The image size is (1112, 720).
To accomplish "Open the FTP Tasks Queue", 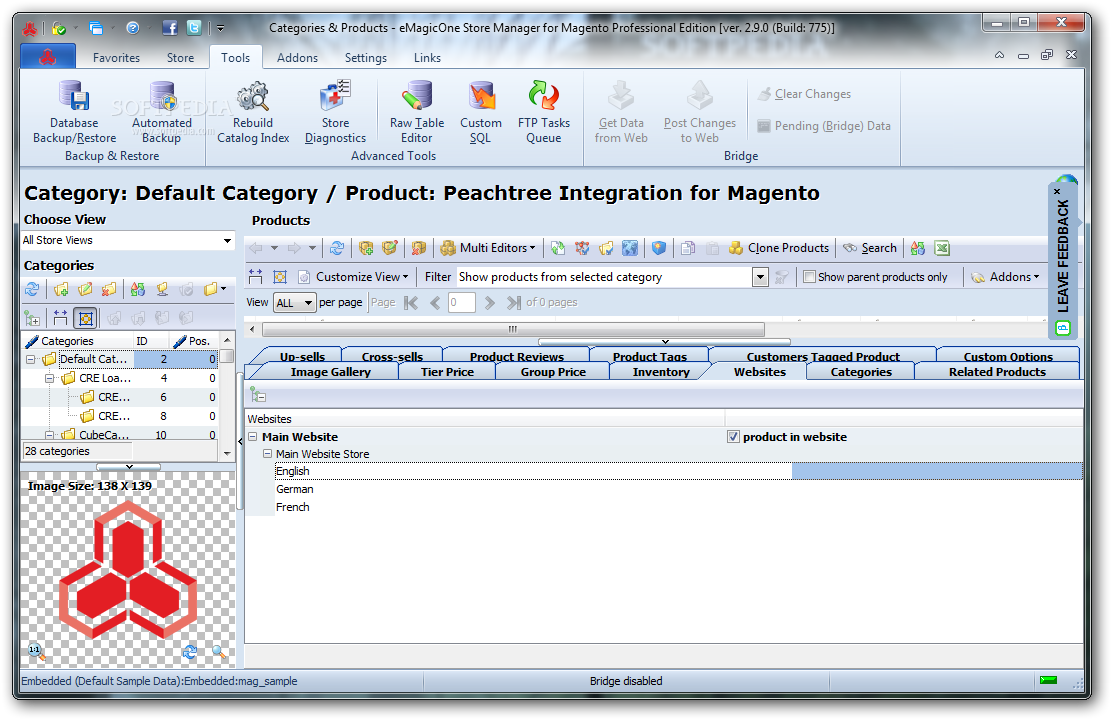I will click(x=544, y=112).
